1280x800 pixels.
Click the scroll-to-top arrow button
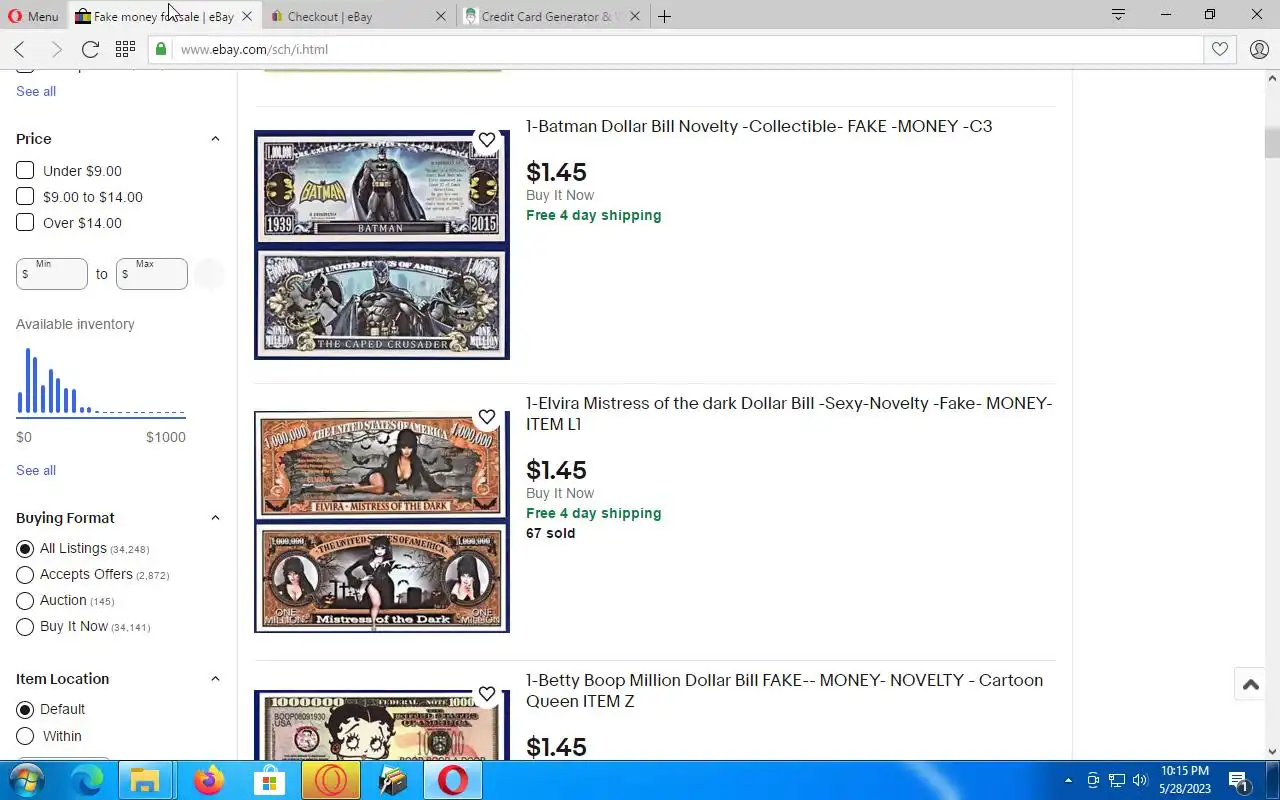tap(1250, 685)
